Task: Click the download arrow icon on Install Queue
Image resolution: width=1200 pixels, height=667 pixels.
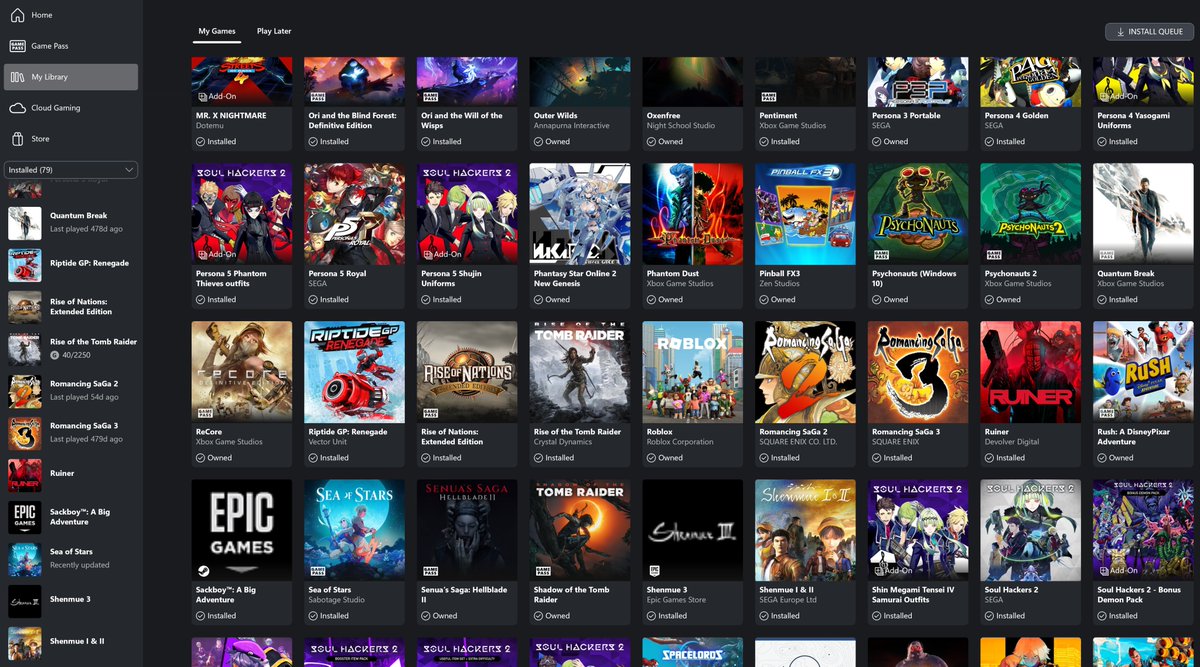Action: (1119, 32)
